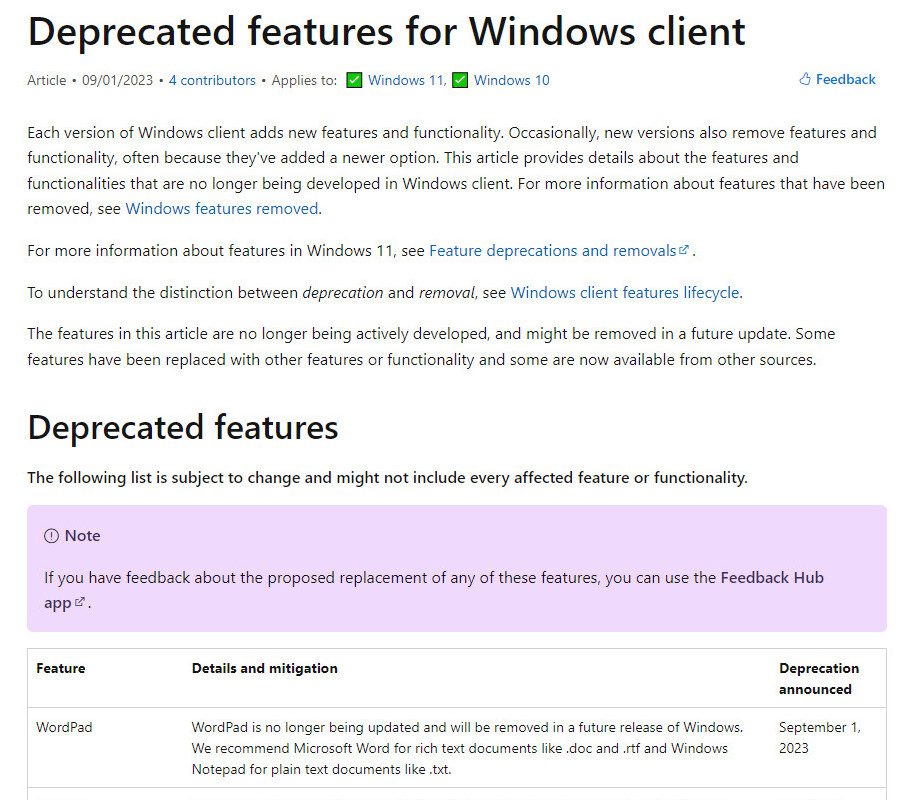Open the Windows features removed link
Viewport: 921px width, 800px height.
(x=222, y=209)
